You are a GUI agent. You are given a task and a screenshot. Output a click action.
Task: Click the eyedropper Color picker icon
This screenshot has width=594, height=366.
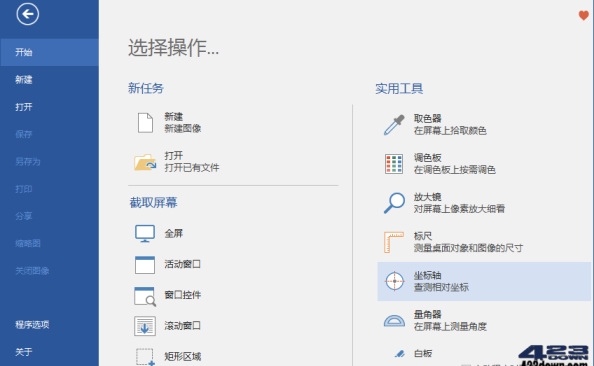coord(394,125)
